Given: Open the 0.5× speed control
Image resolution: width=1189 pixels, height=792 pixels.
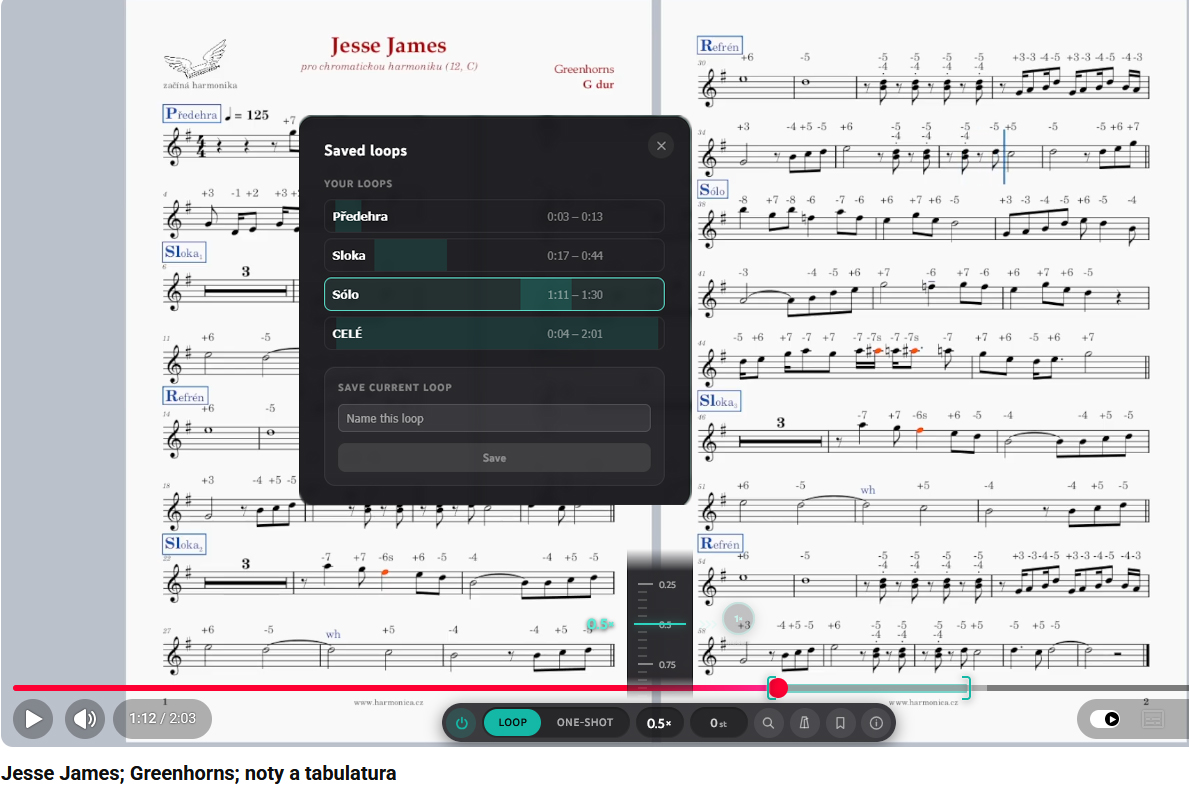Looking at the screenshot, I should [x=659, y=723].
